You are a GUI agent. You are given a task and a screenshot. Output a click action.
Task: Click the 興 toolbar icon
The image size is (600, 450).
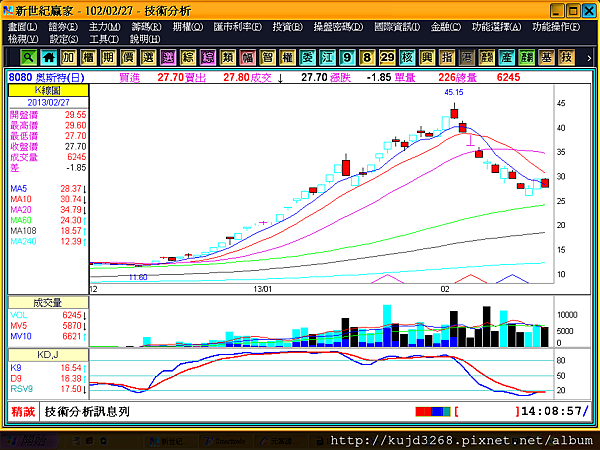pos(426,58)
